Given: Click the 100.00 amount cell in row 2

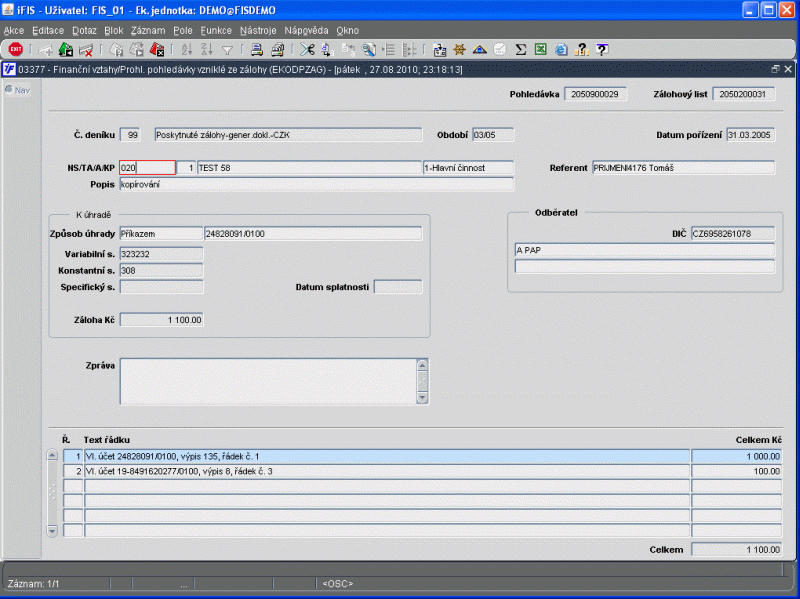Looking at the screenshot, I should 737,471.
